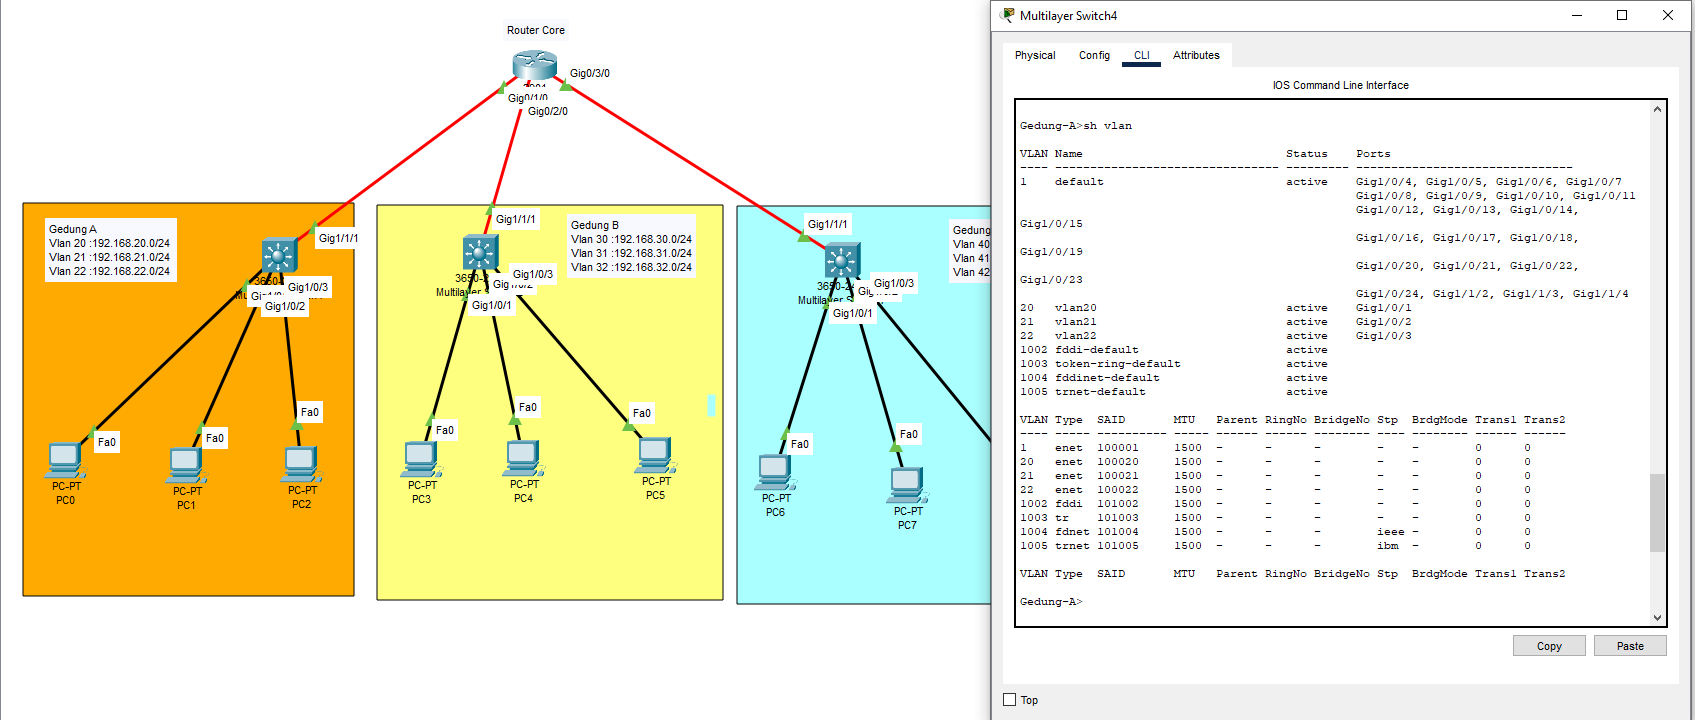The image size is (1695, 720).
Task: Open the Config tab
Action: pyautogui.click(x=1094, y=55)
